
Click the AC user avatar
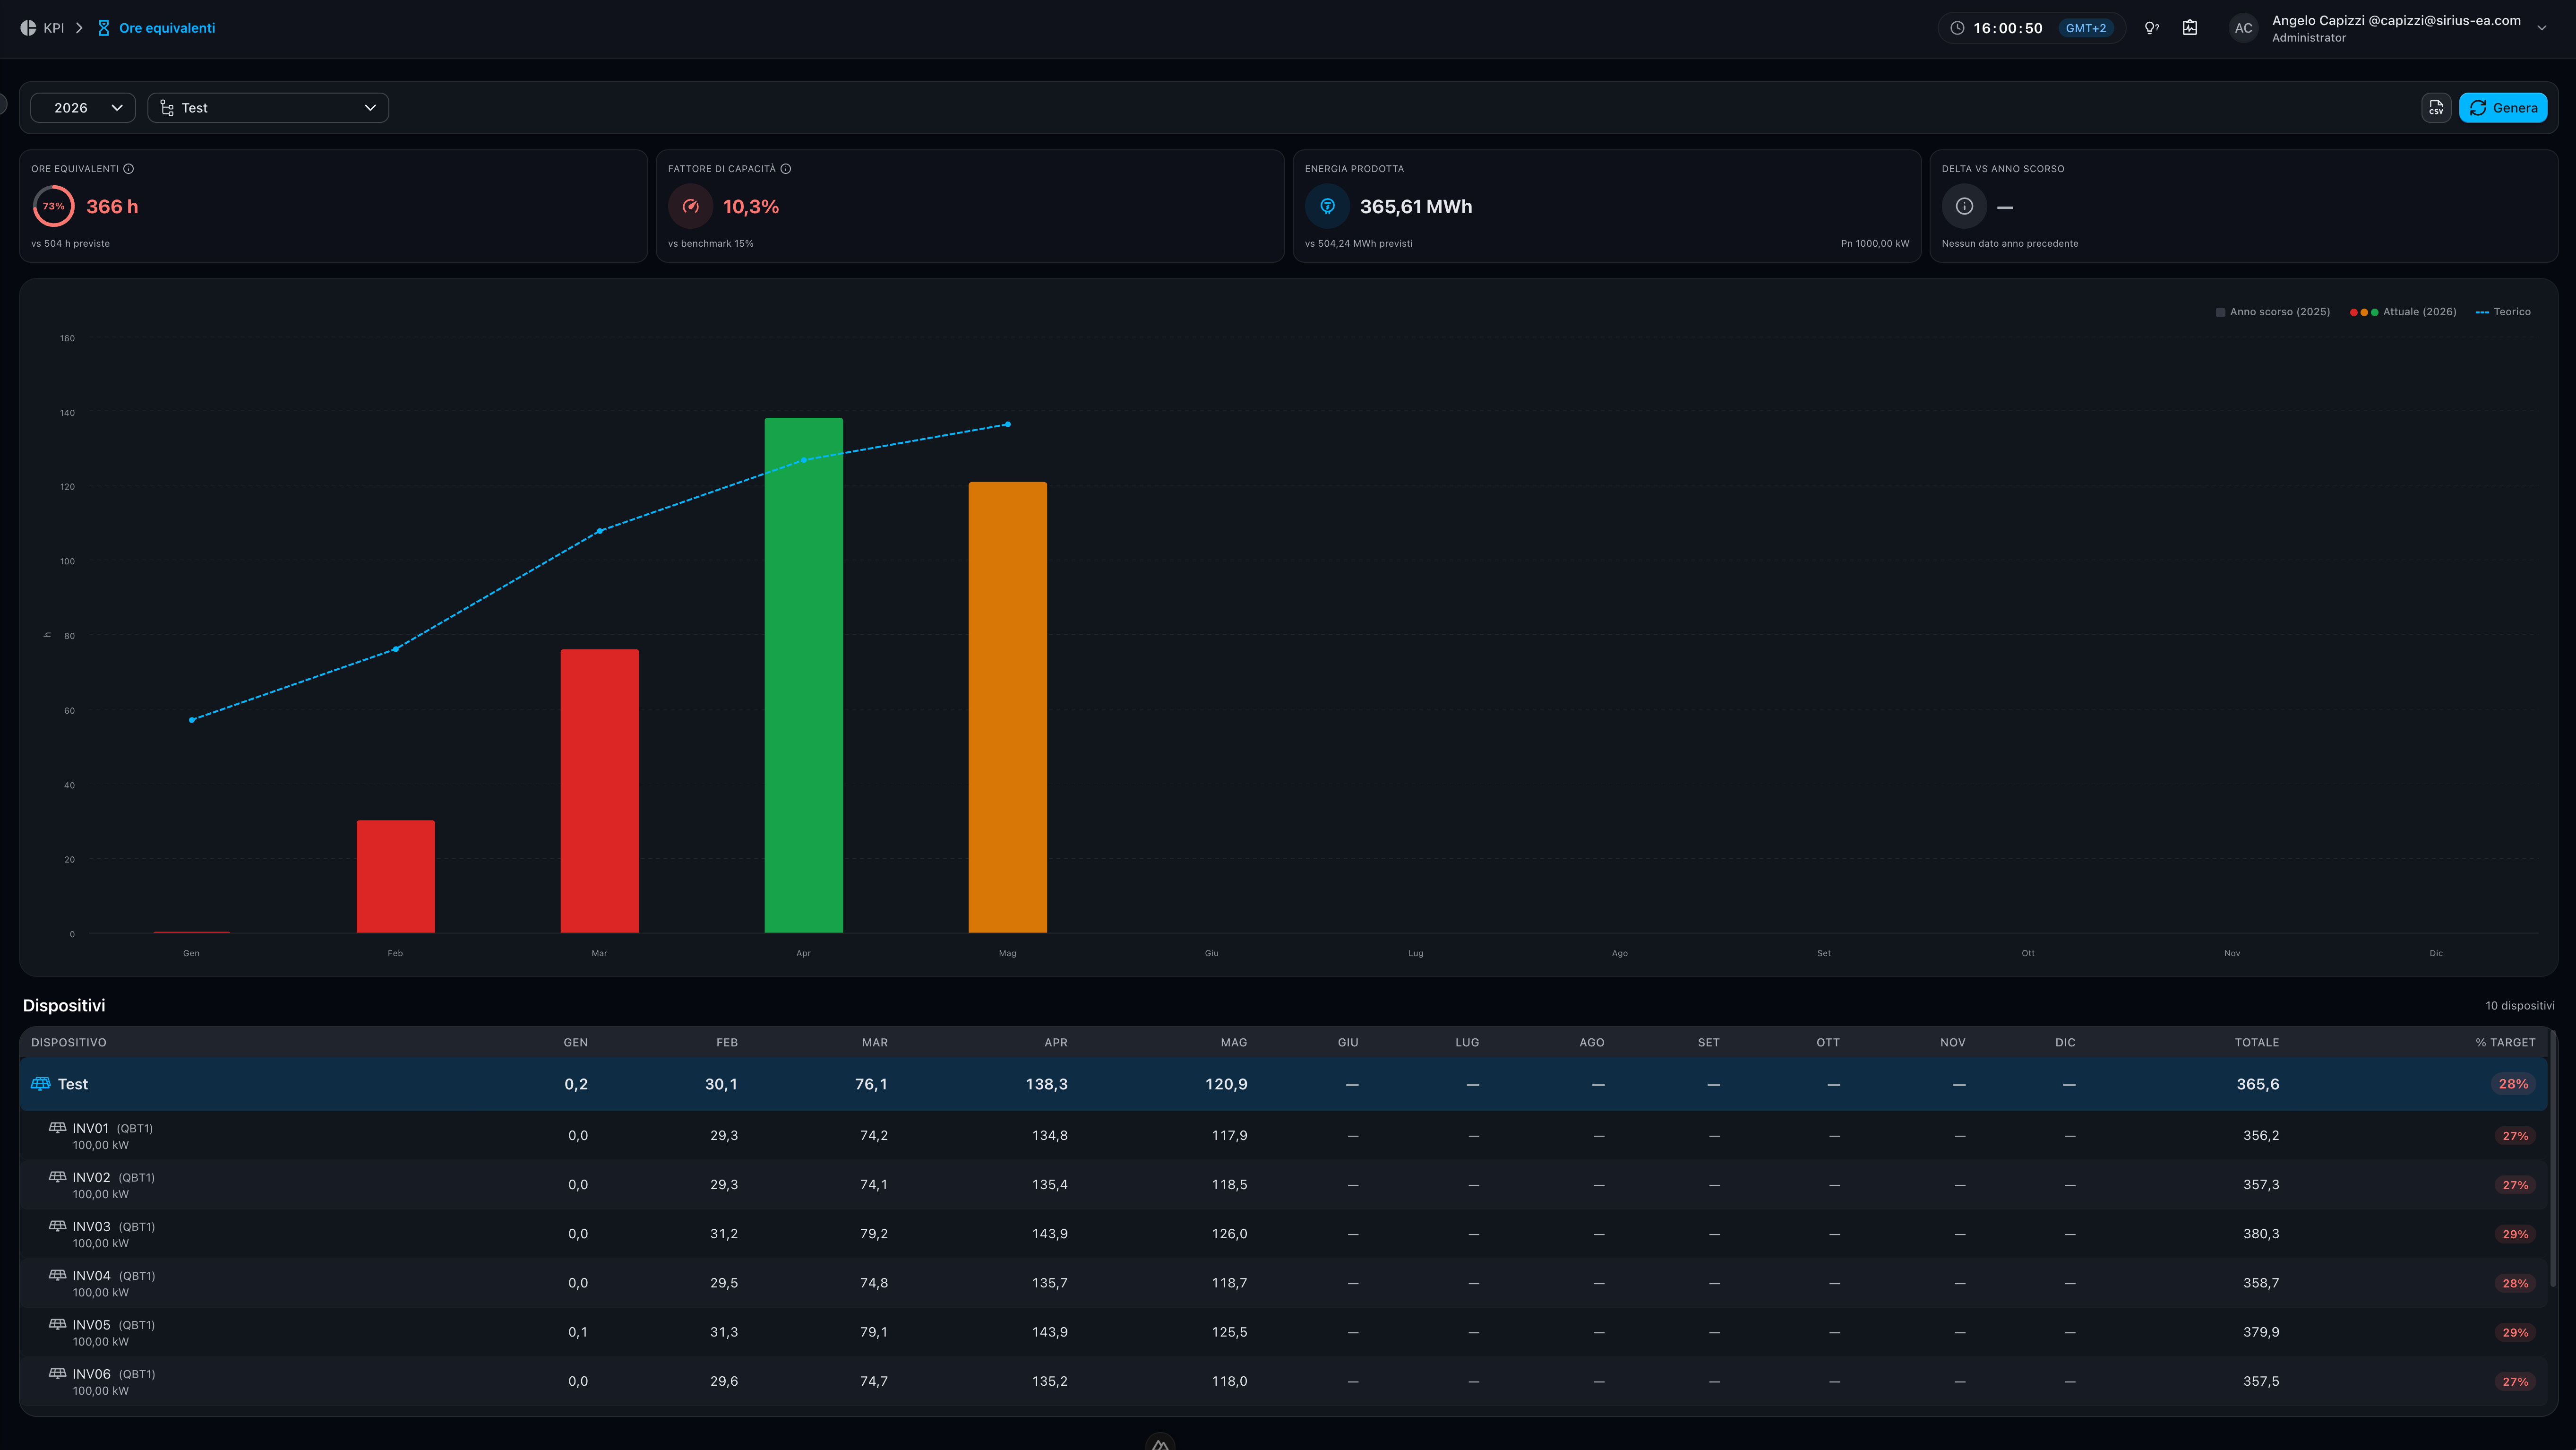pos(2244,28)
